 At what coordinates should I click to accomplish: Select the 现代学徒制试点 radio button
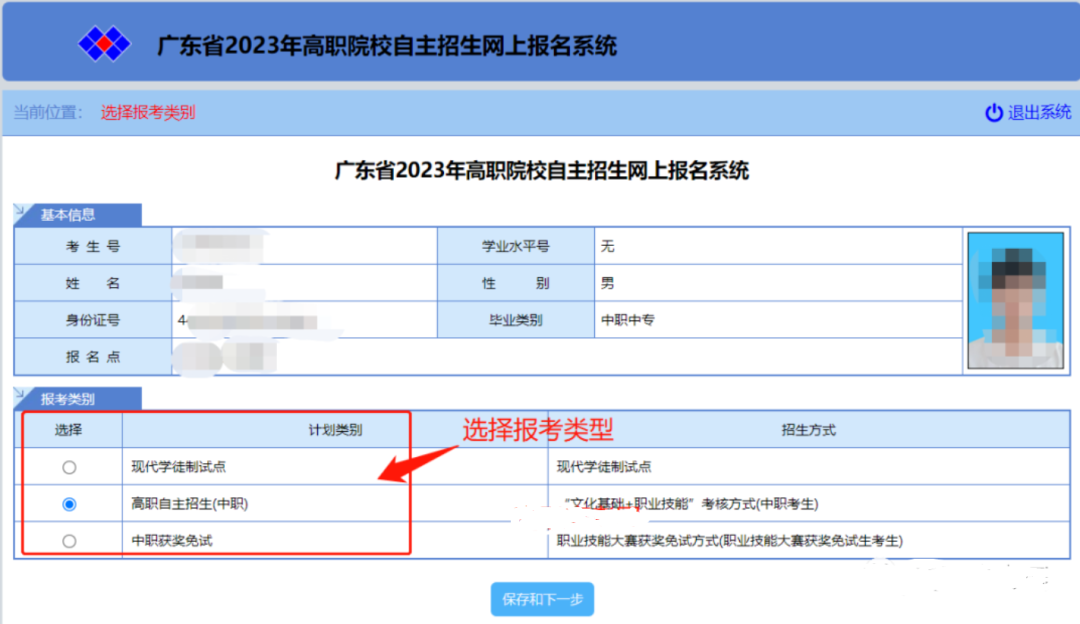(x=68, y=466)
